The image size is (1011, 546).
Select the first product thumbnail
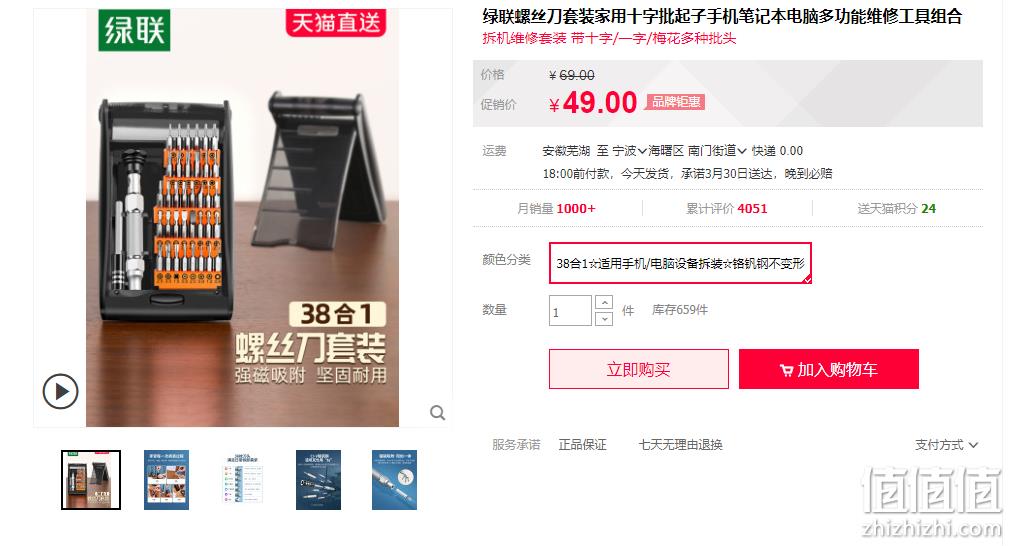click(91, 480)
